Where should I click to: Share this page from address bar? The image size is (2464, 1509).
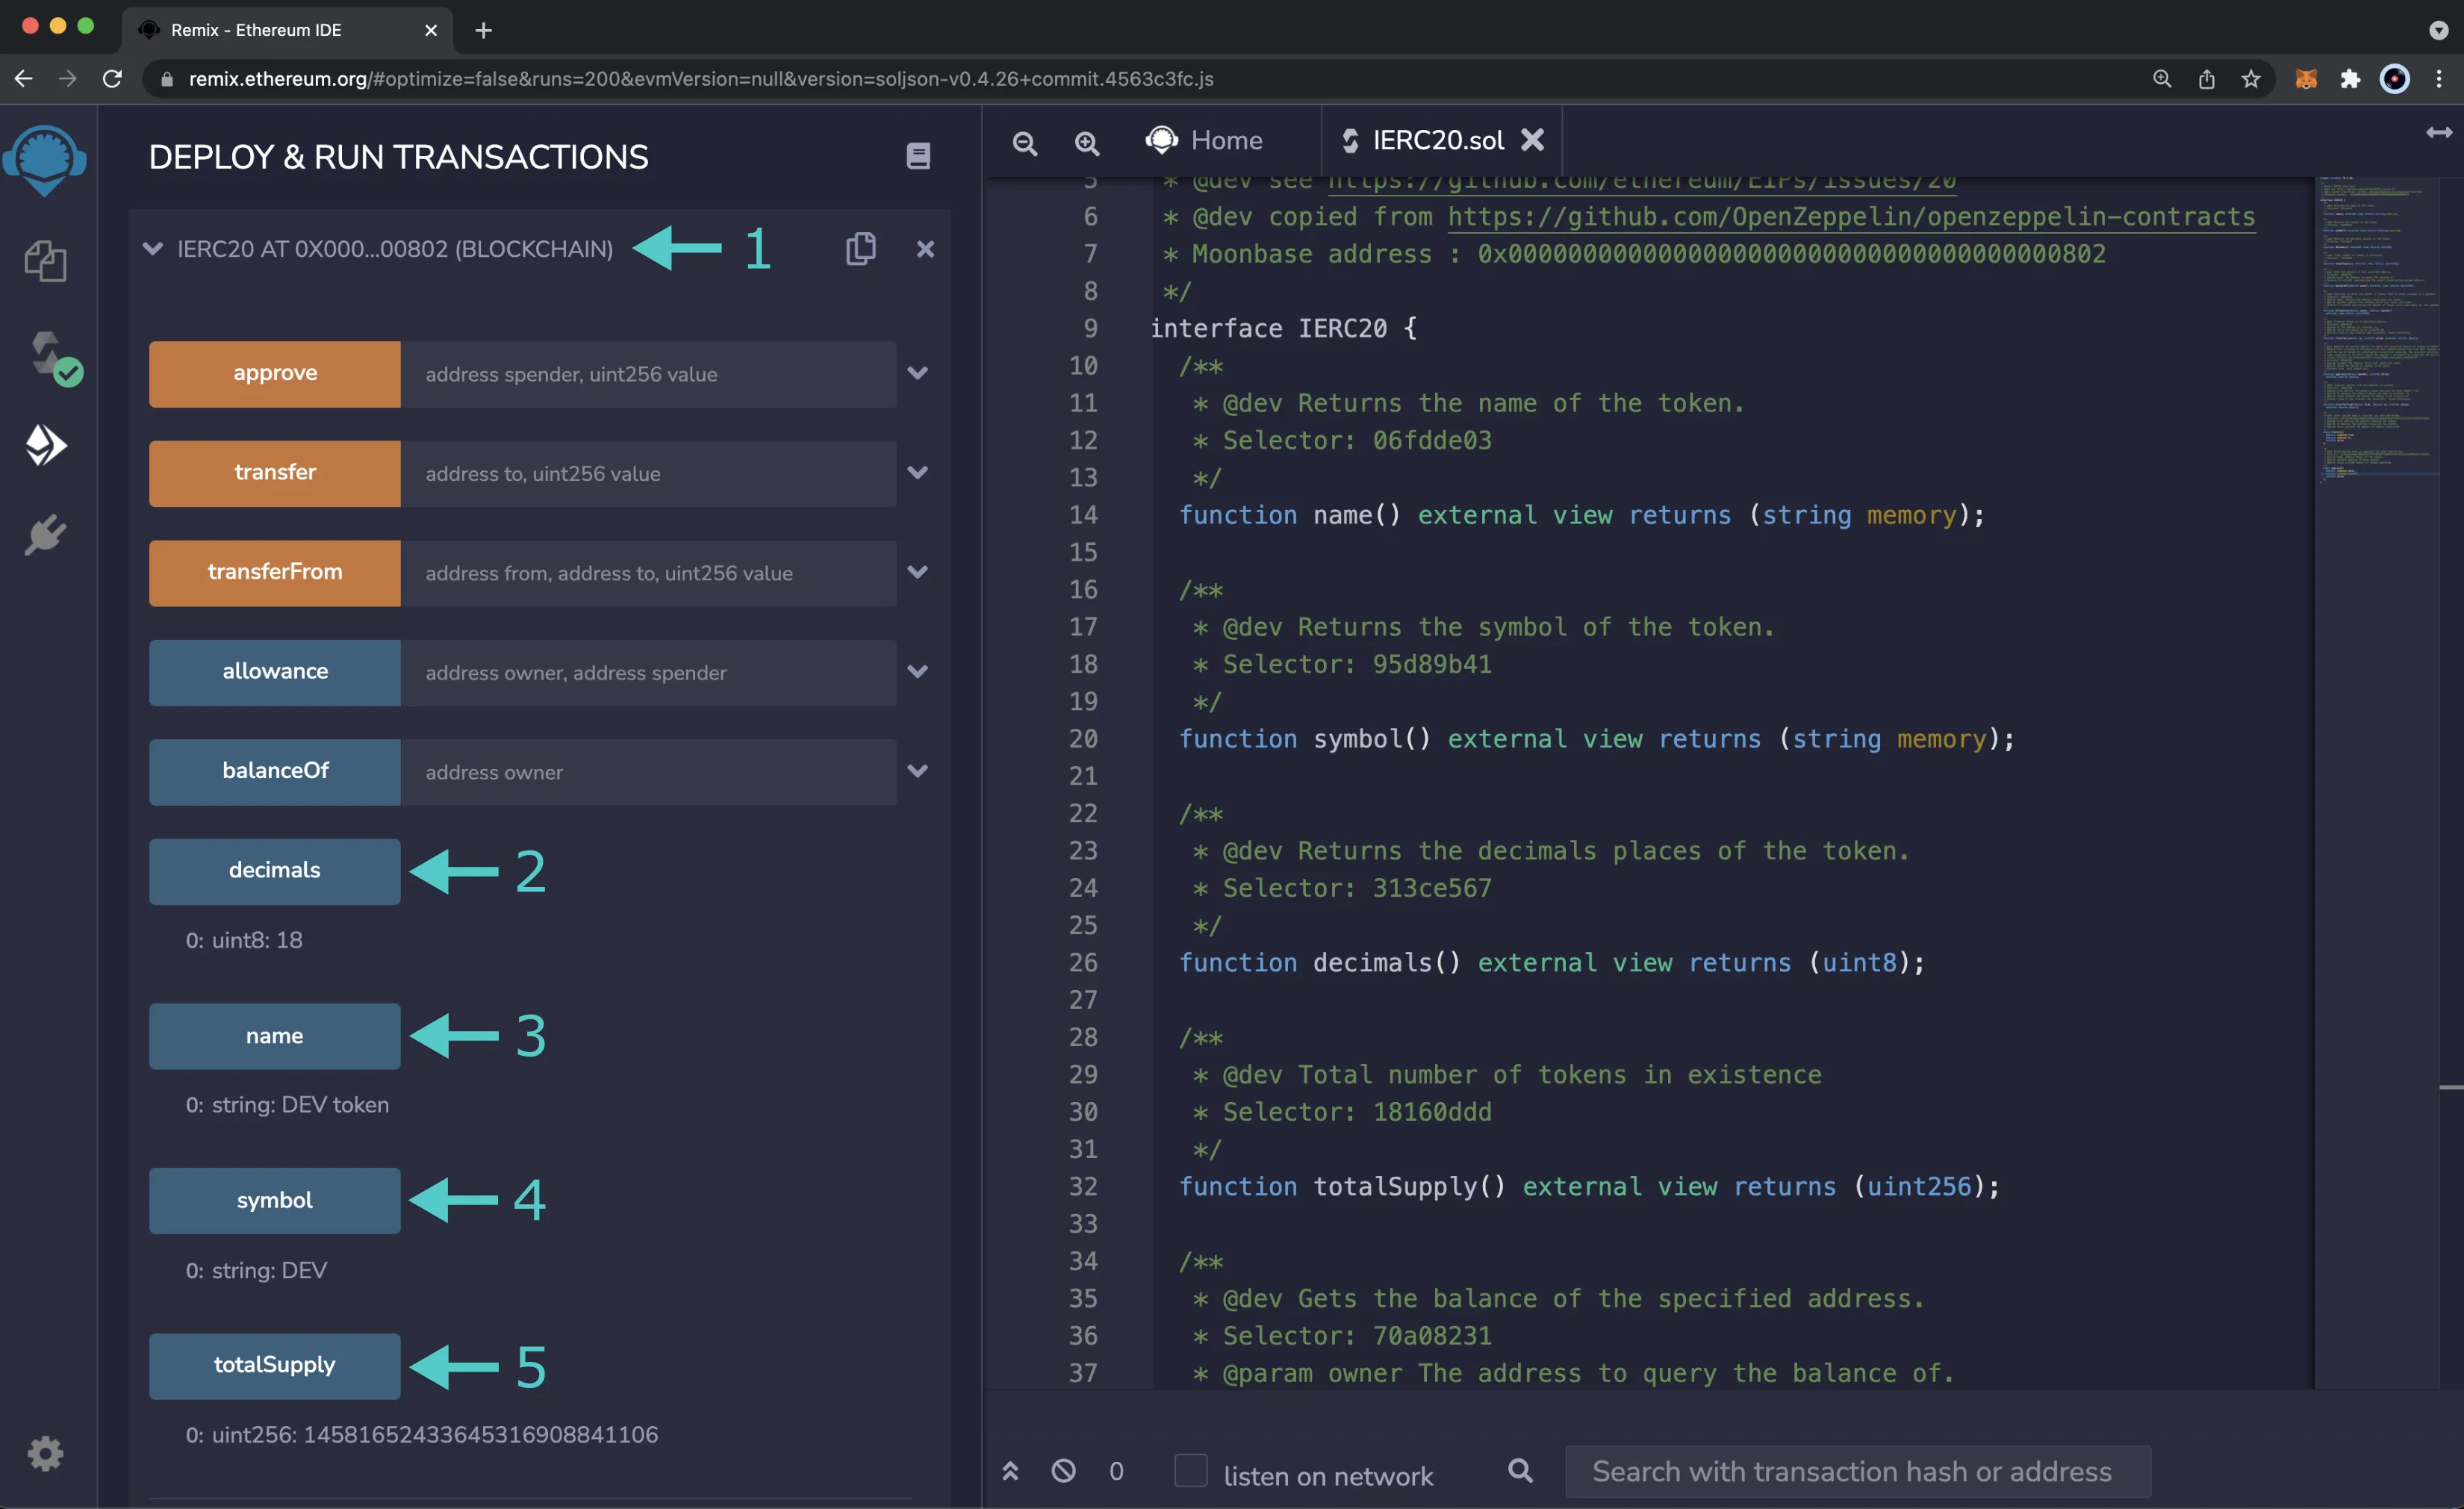[2206, 79]
